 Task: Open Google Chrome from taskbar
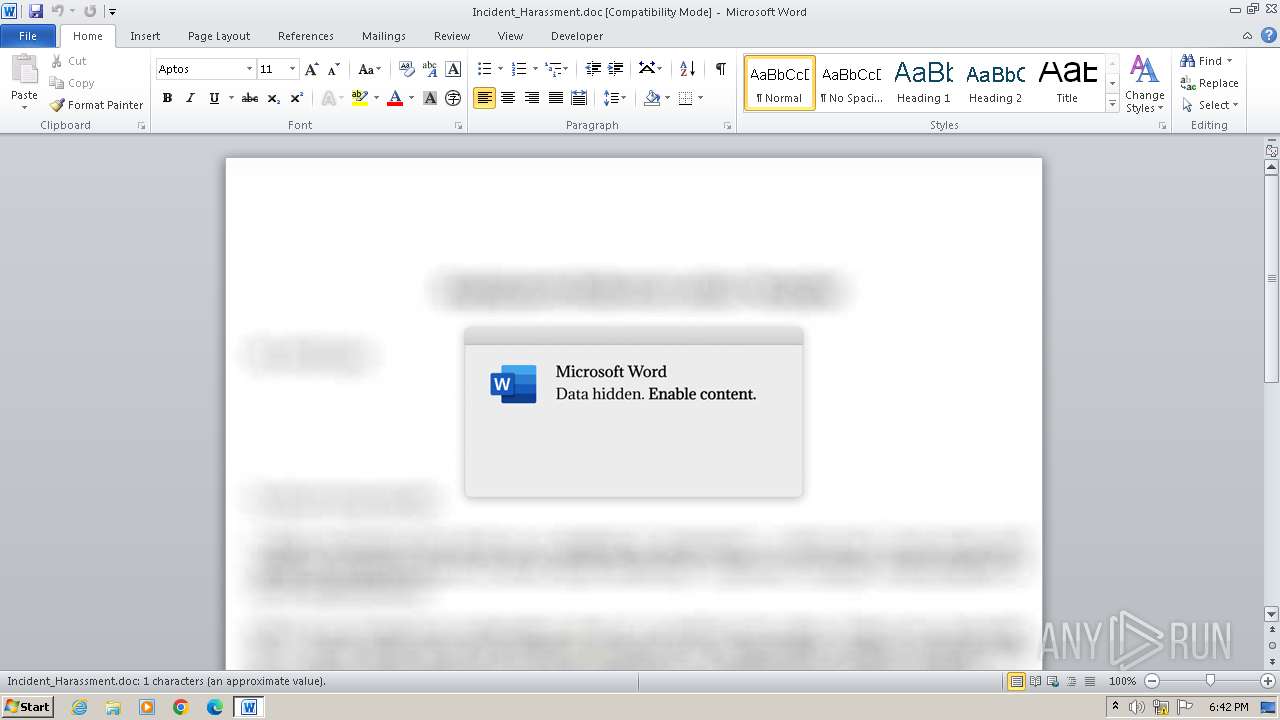[181, 707]
